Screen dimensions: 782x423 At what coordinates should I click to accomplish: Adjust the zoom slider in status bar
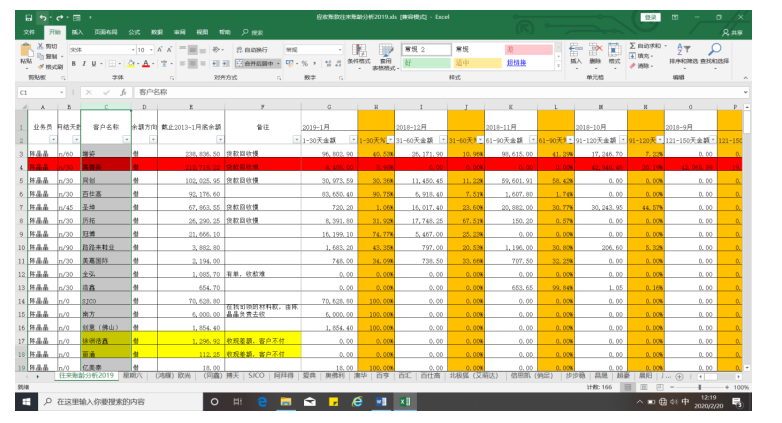click(700, 387)
